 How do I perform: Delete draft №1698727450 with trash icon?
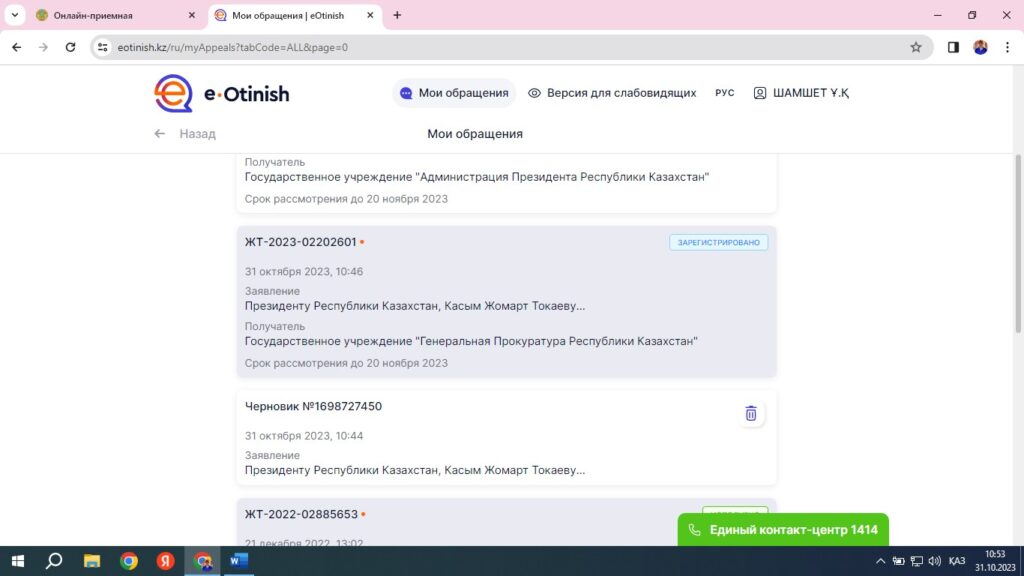click(751, 414)
